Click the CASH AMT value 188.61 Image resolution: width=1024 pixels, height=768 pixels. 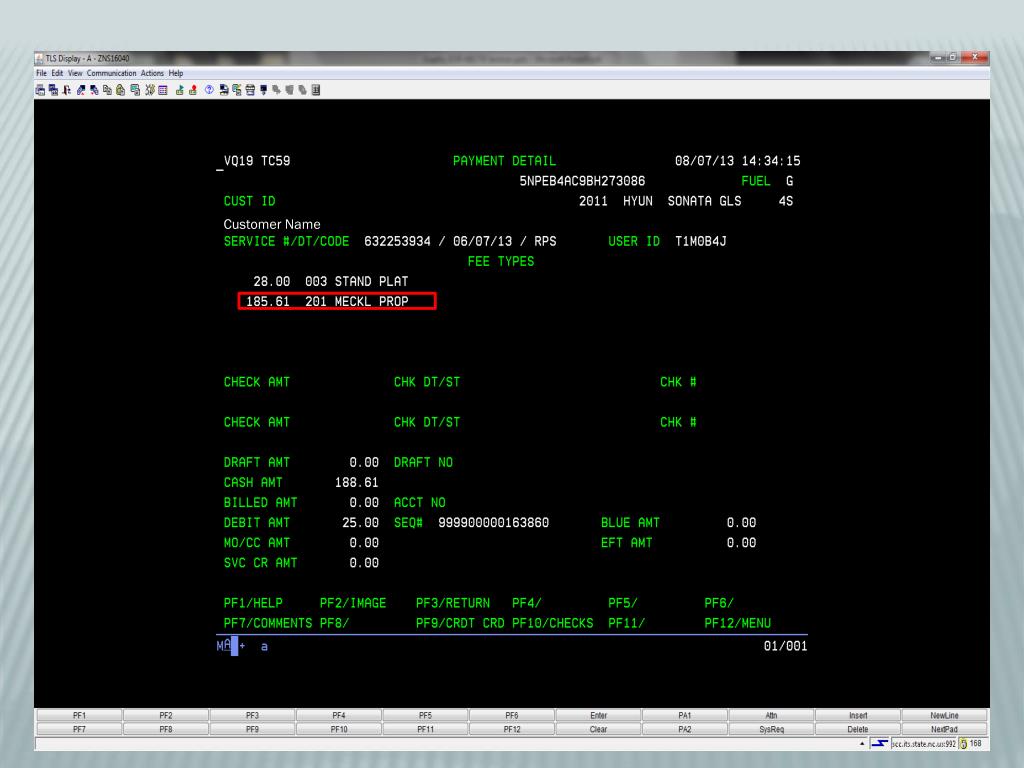coord(357,483)
